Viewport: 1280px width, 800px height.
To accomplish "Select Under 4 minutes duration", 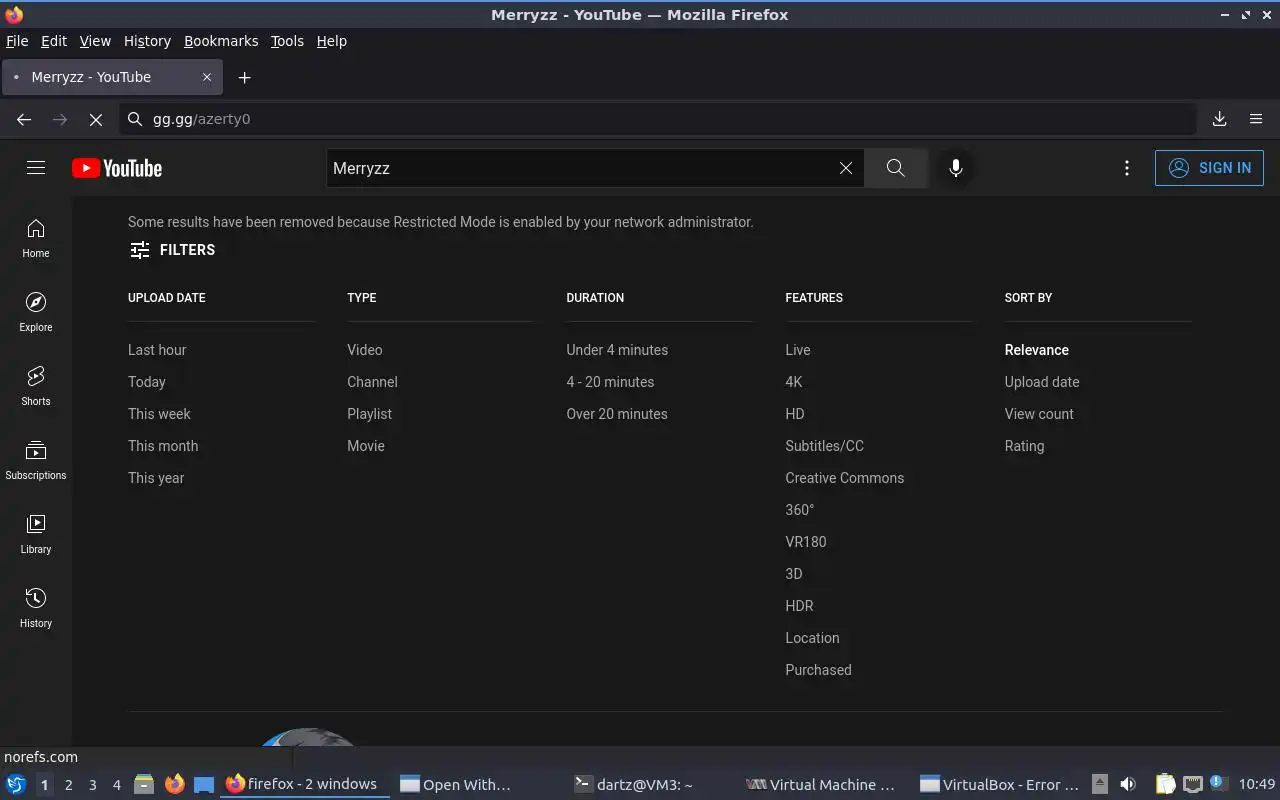I will [617, 350].
